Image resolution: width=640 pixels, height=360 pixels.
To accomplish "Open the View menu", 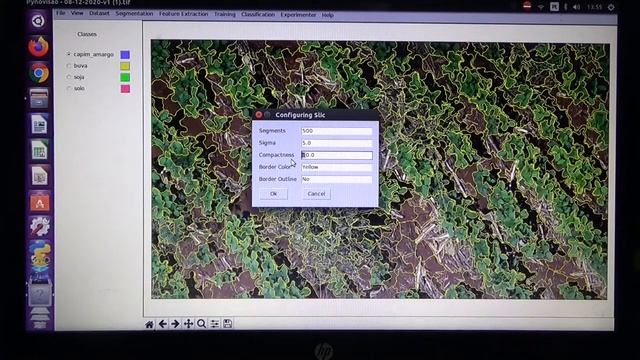I will [x=77, y=13].
